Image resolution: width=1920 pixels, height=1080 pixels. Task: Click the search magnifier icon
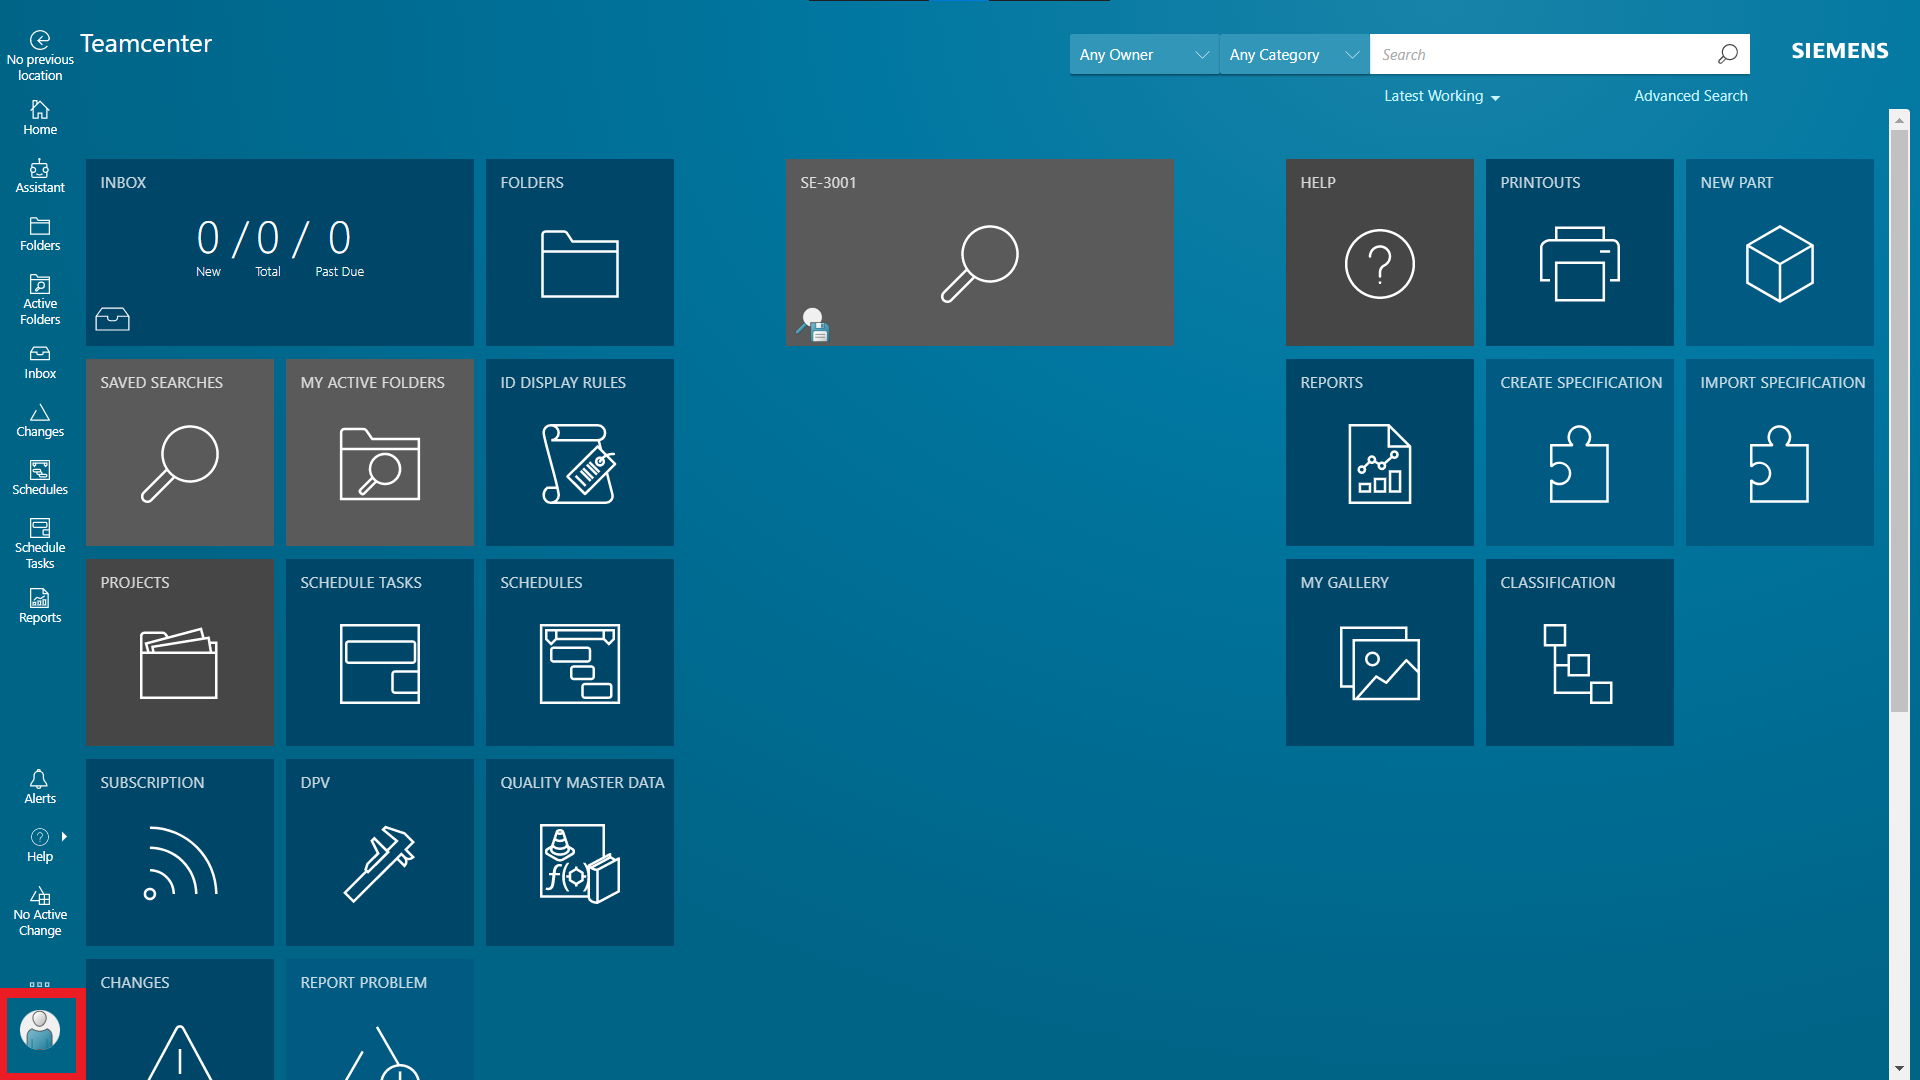[x=1727, y=54]
